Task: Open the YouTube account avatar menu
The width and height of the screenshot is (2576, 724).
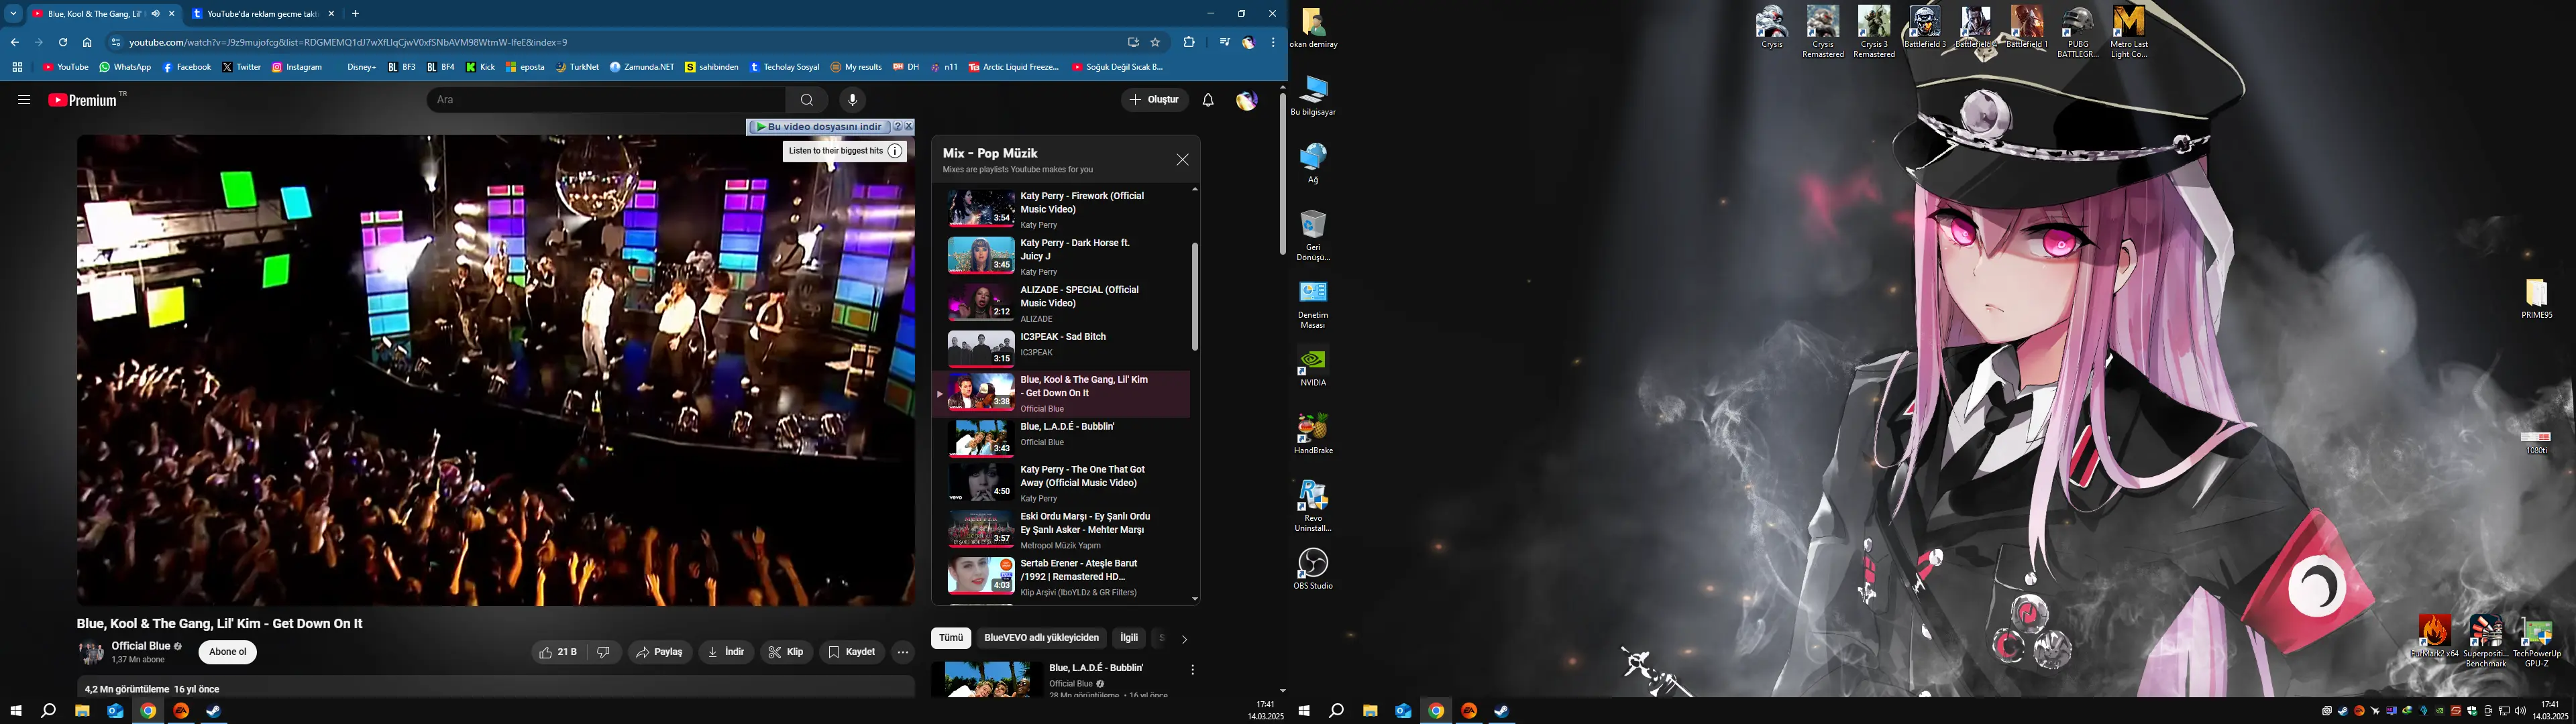Action: (x=1246, y=100)
